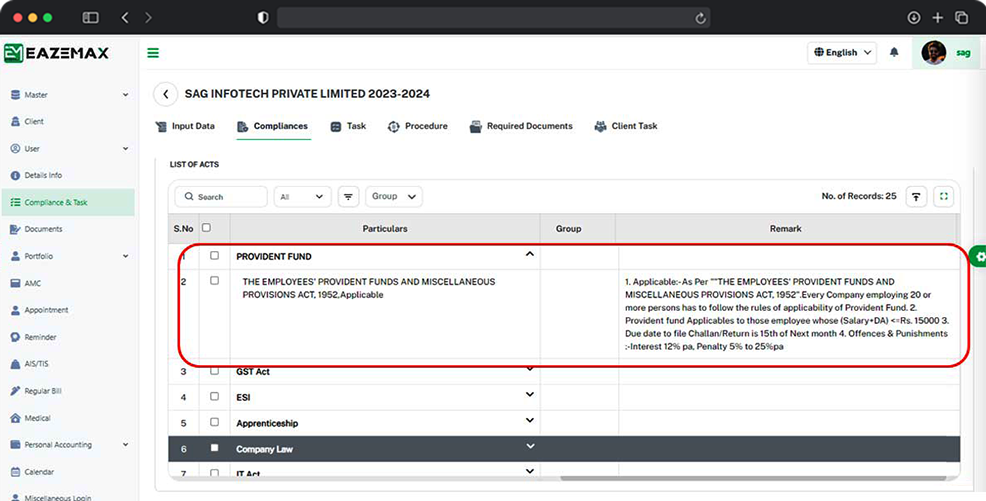Open a new browser tab with plus icon
The image size is (986, 501).
tap(938, 18)
